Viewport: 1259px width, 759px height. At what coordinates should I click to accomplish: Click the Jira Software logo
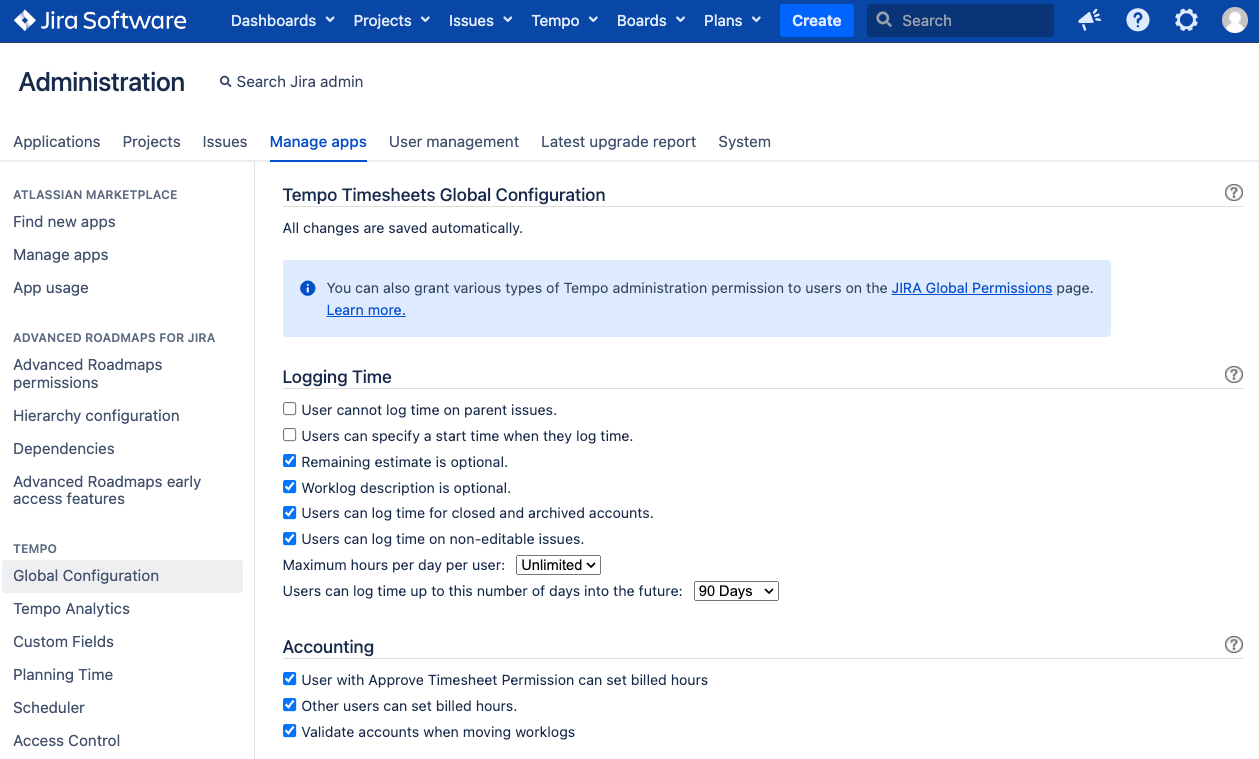[100, 20]
